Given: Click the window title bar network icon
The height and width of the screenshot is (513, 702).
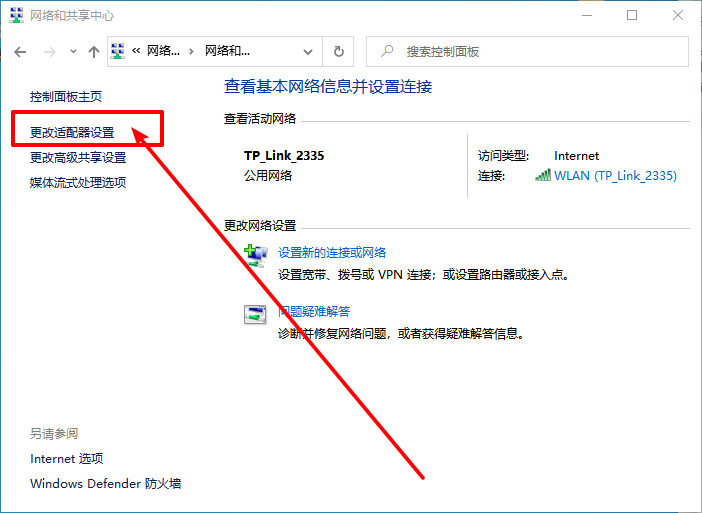Looking at the screenshot, I should (16, 16).
